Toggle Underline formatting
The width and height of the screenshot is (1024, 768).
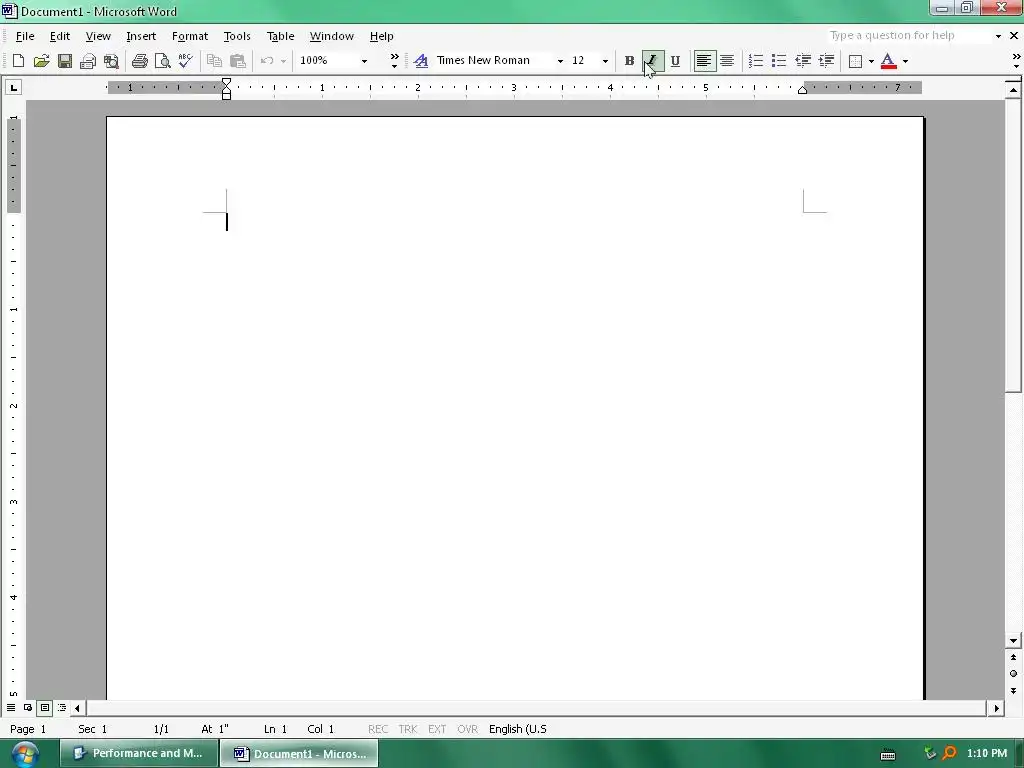(675, 61)
